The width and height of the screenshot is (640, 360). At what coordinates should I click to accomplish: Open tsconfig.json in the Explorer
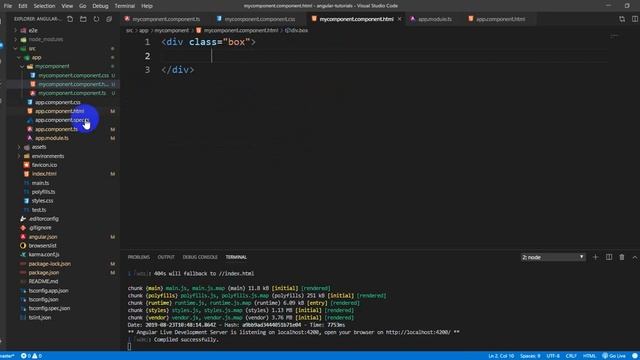(43, 300)
